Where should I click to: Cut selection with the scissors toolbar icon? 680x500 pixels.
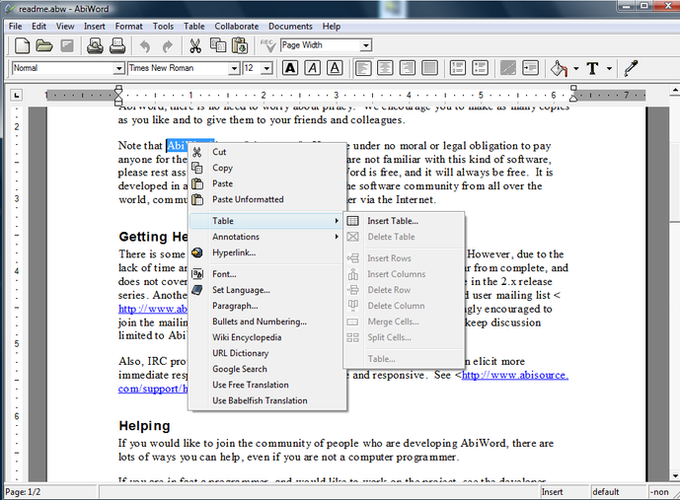click(x=195, y=45)
